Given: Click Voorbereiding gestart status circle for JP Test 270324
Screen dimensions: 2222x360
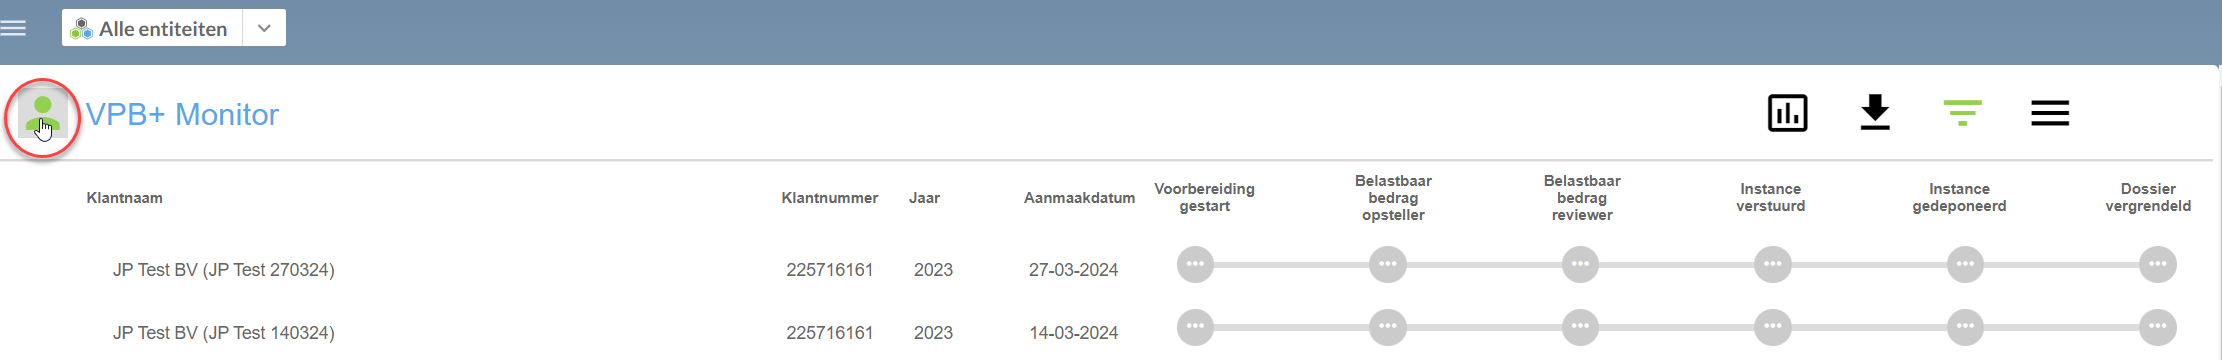Looking at the screenshot, I should (1195, 265).
